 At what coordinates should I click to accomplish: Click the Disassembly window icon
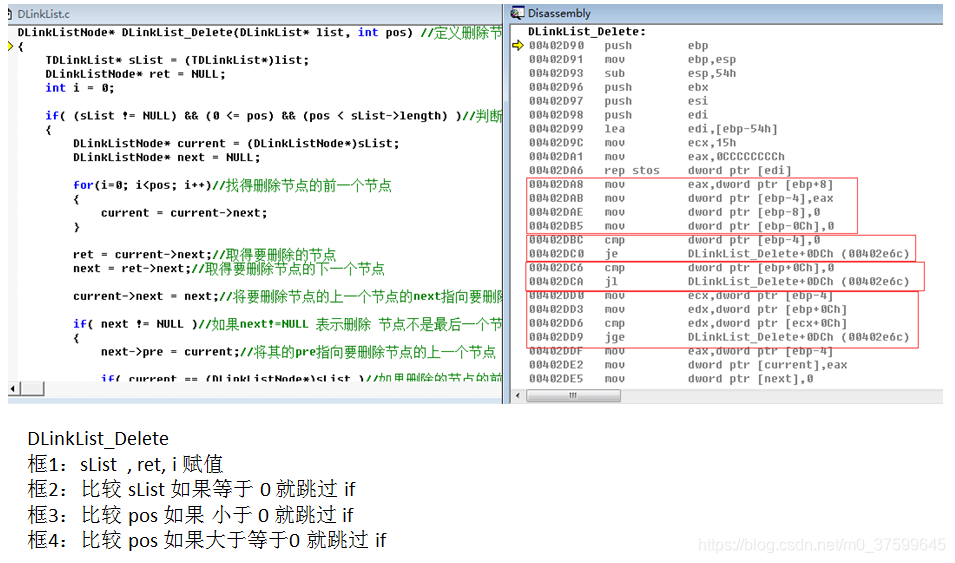pos(517,13)
